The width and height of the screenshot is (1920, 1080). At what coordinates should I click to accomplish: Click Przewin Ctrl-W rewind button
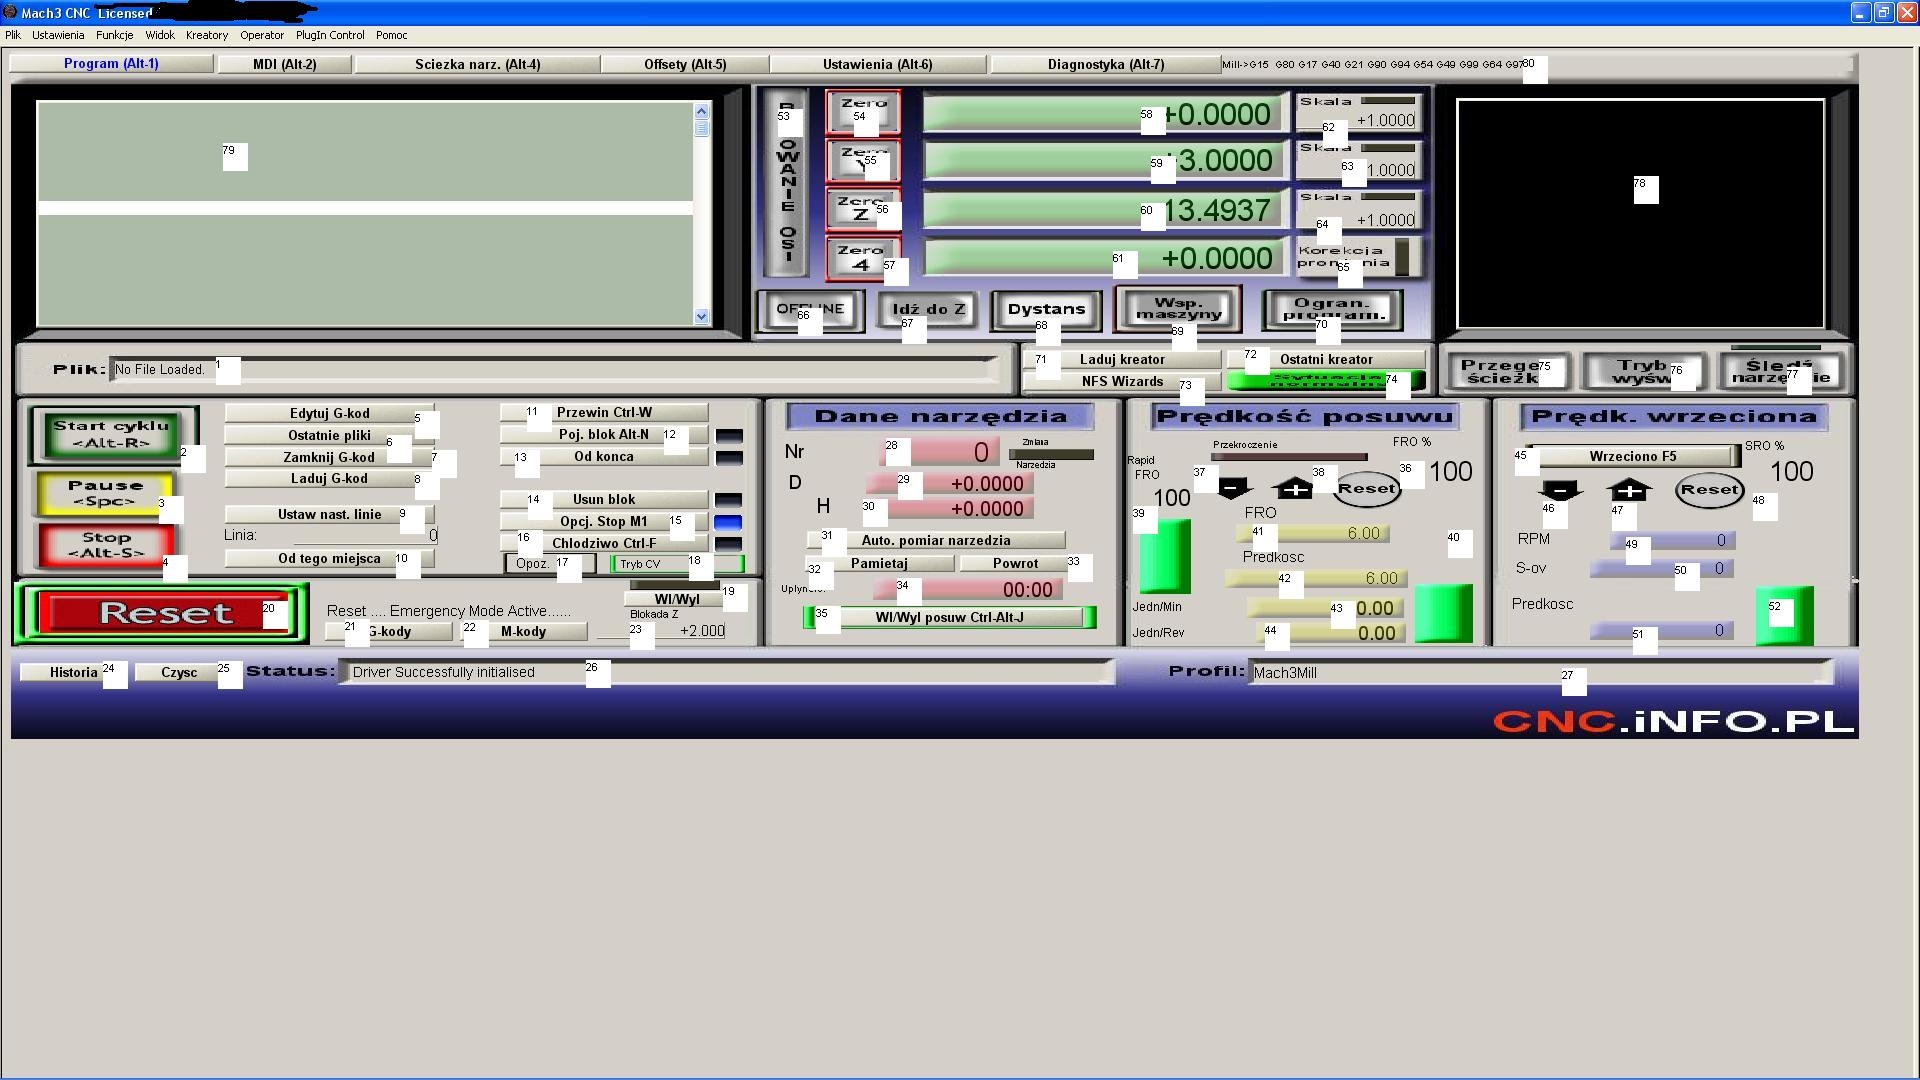tap(604, 412)
